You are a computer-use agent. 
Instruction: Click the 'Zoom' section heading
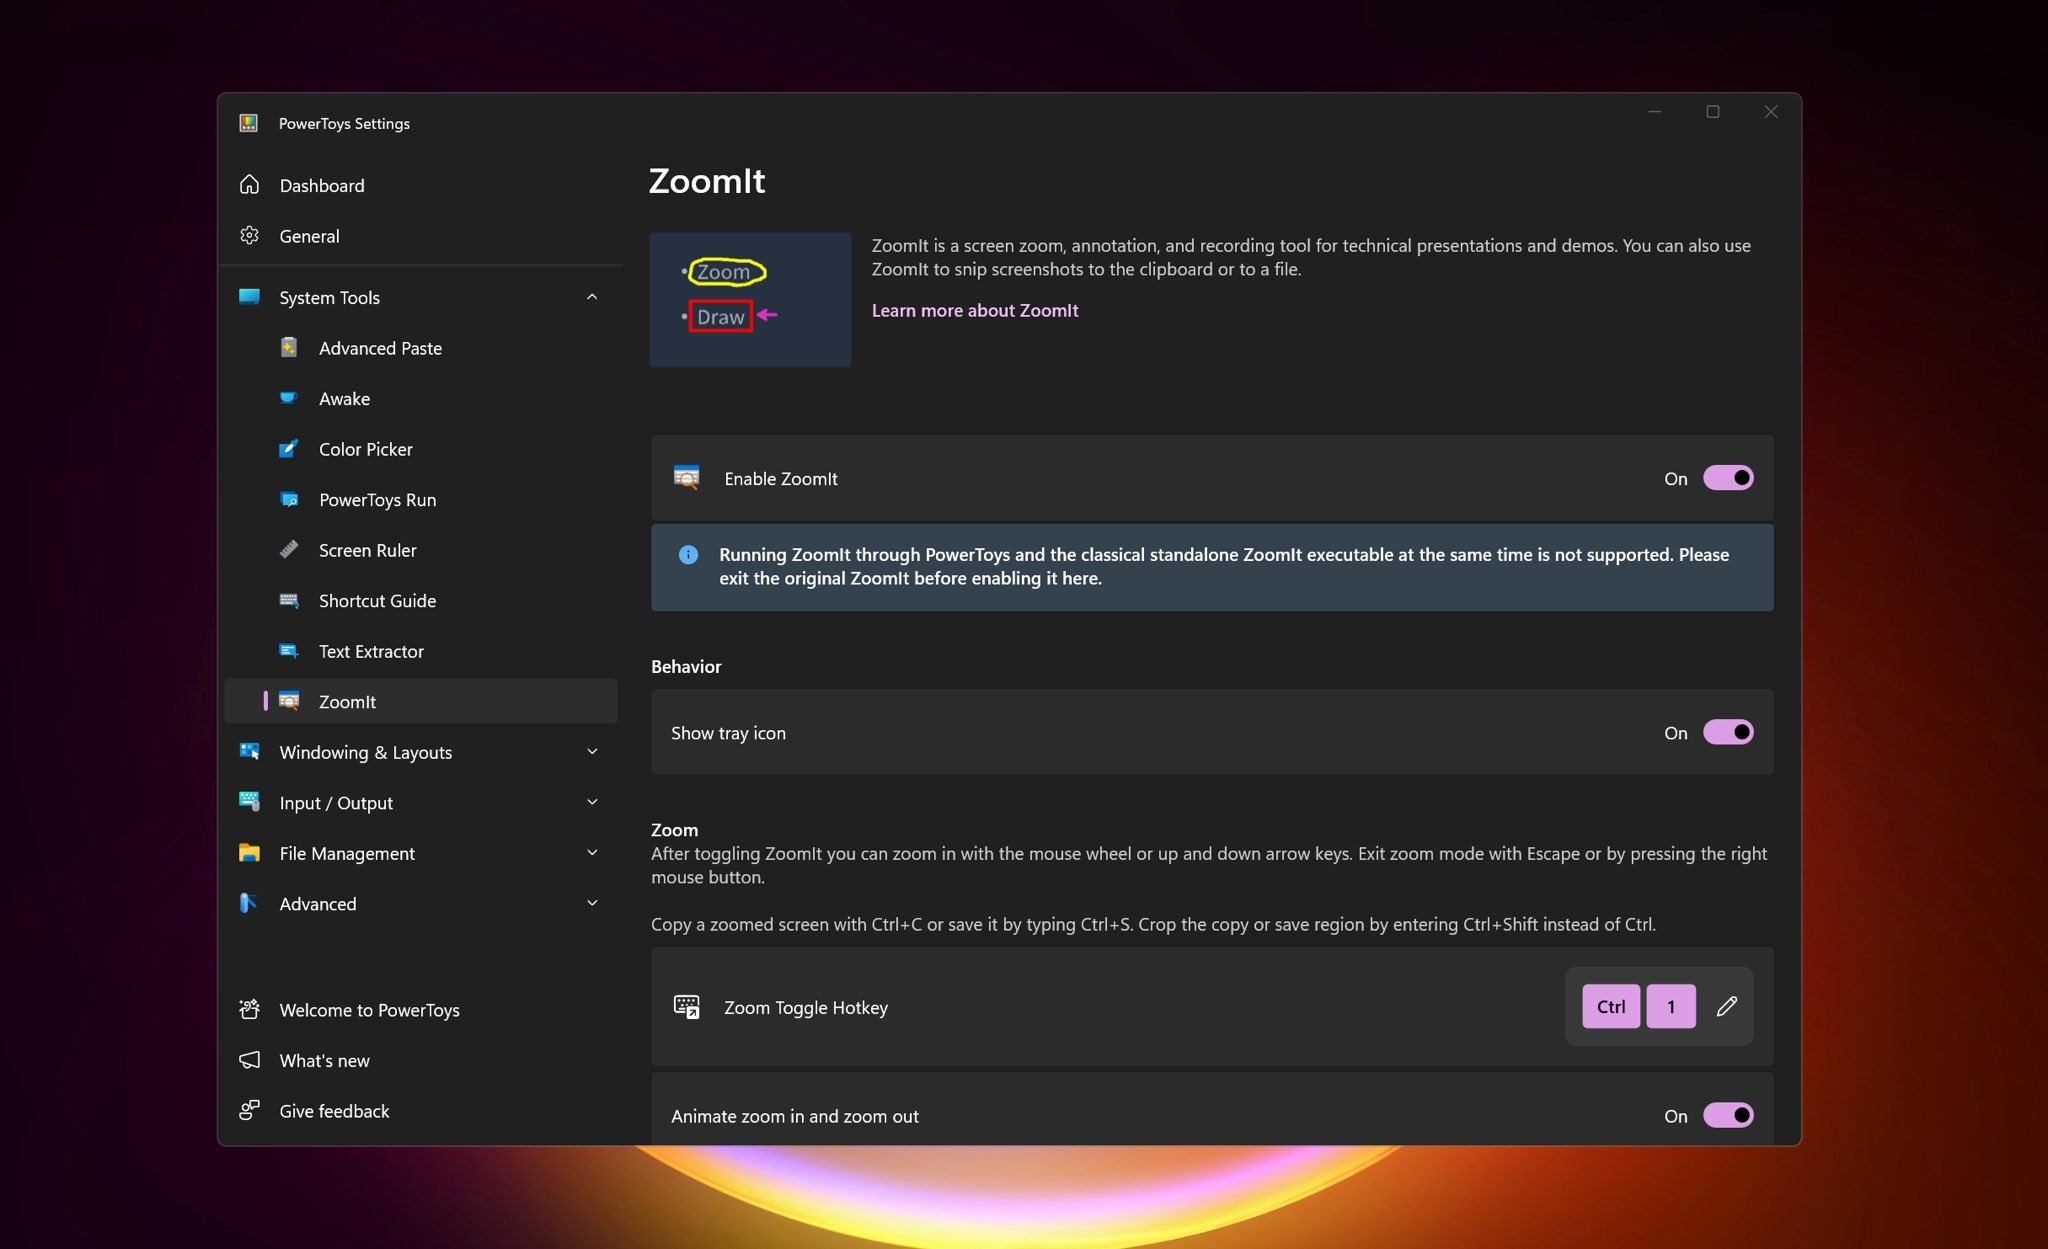[x=674, y=829]
